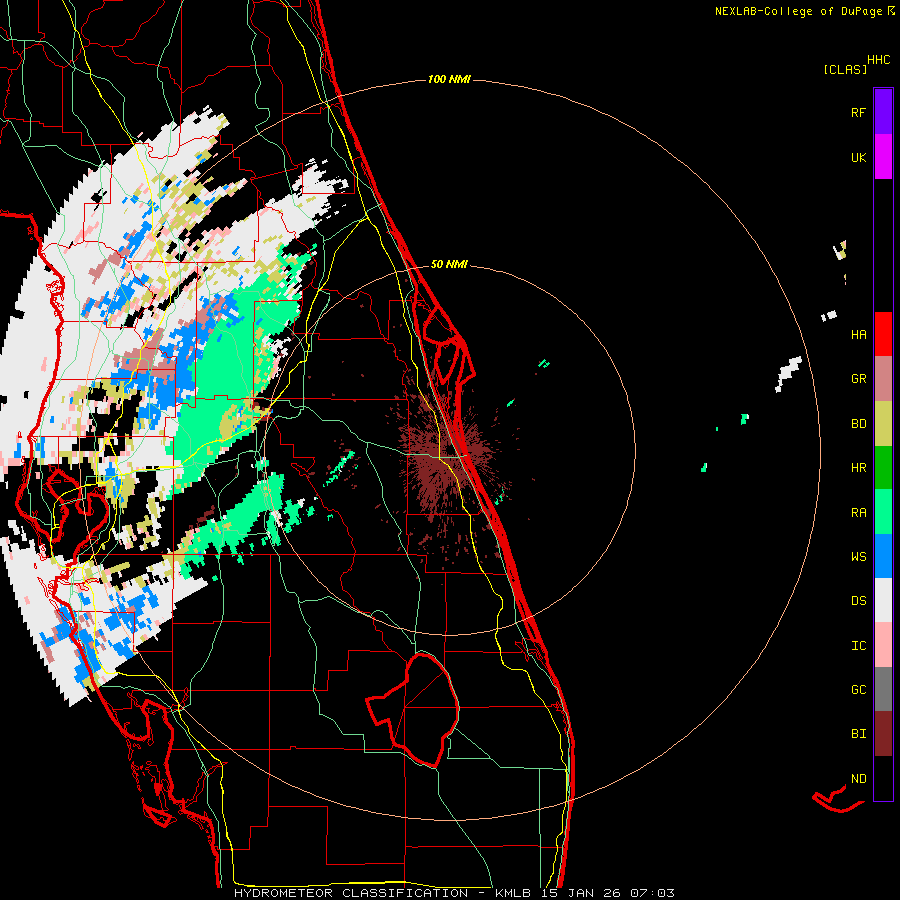Click the "100 NMI" range ring label
Viewport: 900px width, 900px height.
[x=449, y=79]
